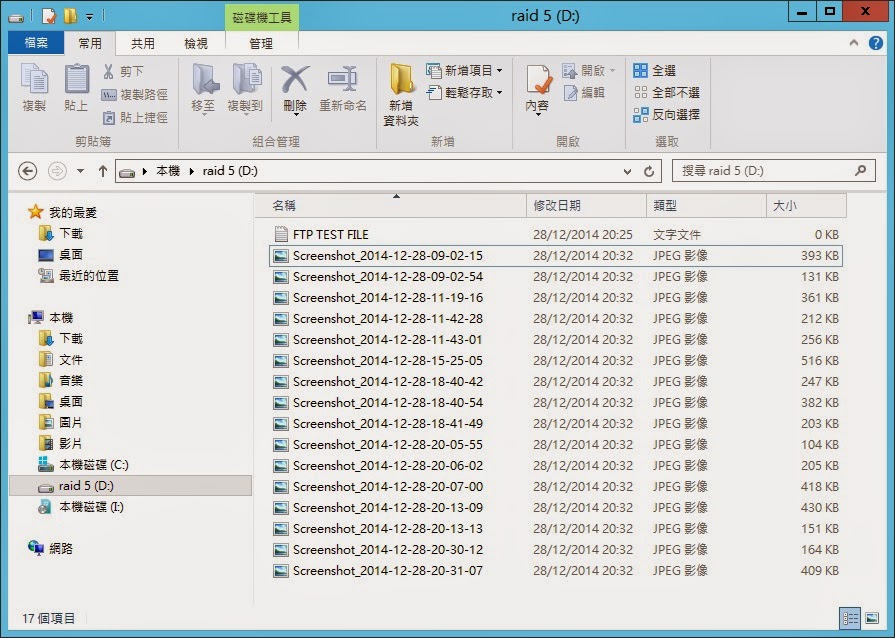Click the Delete (刪除) X icon
This screenshot has width=895, height=638.
click(x=295, y=79)
